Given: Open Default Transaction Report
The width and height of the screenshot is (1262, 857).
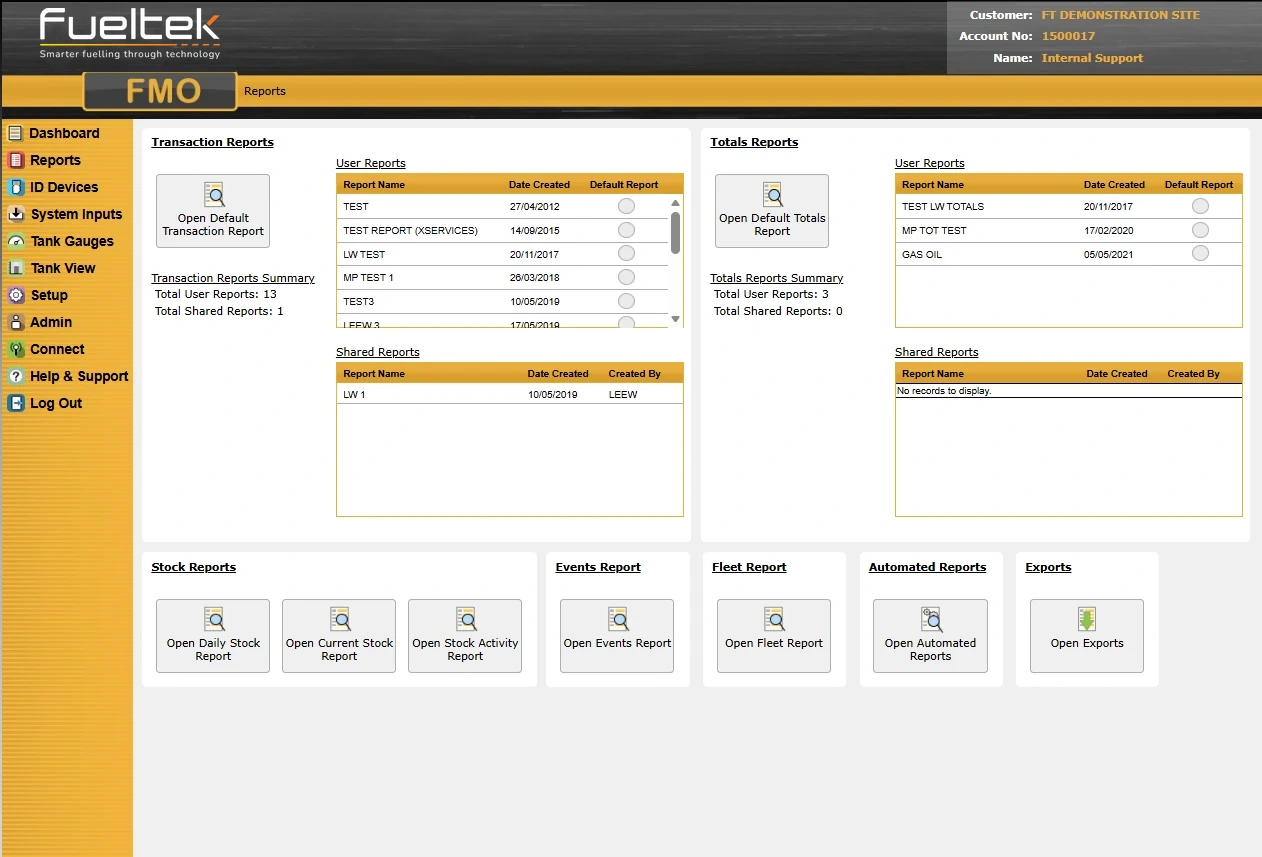Looking at the screenshot, I should 213,211.
